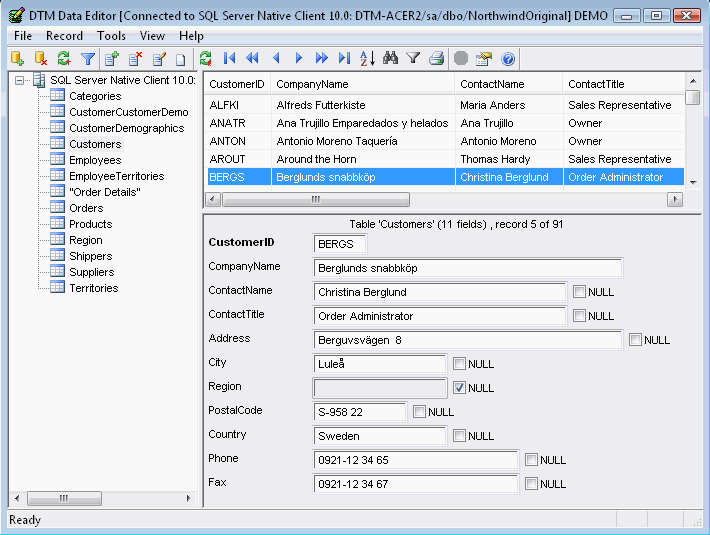
Task: Open the Tools menu
Action: tap(111, 36)
